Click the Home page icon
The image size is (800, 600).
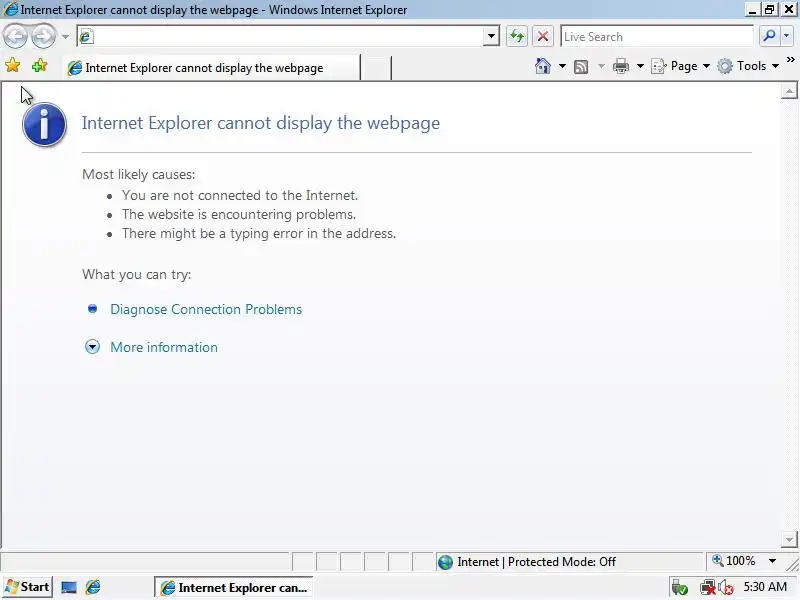(x=543, y=66)
